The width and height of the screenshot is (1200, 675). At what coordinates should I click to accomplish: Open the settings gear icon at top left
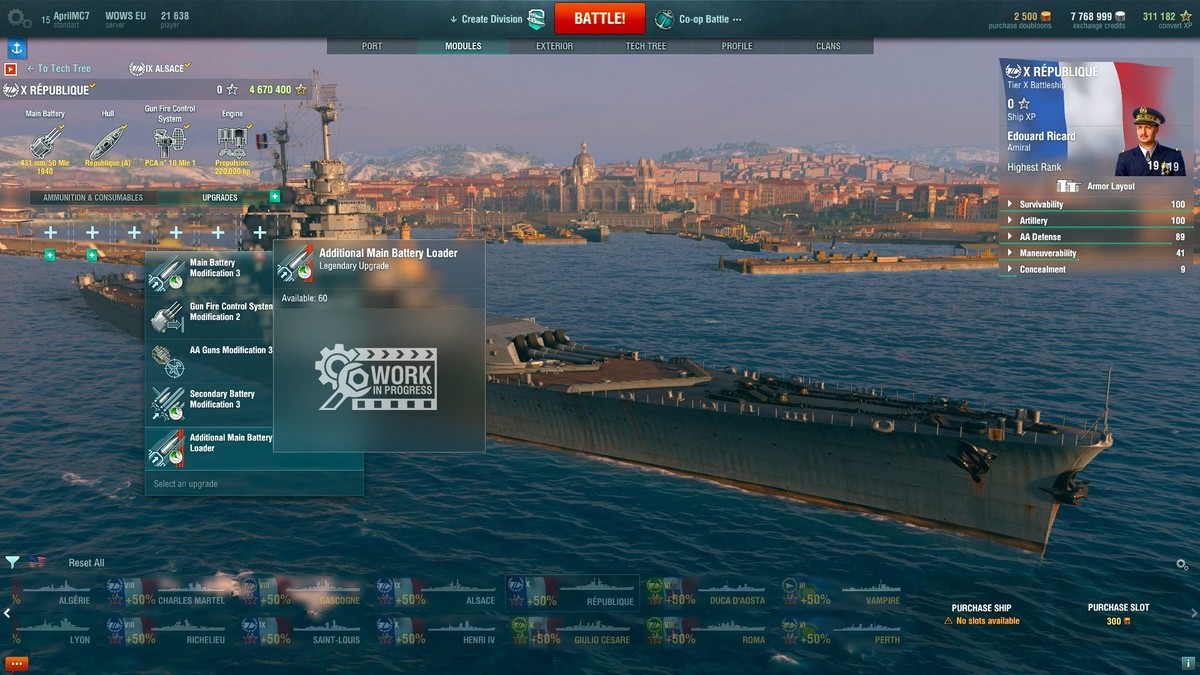point(19,18)
